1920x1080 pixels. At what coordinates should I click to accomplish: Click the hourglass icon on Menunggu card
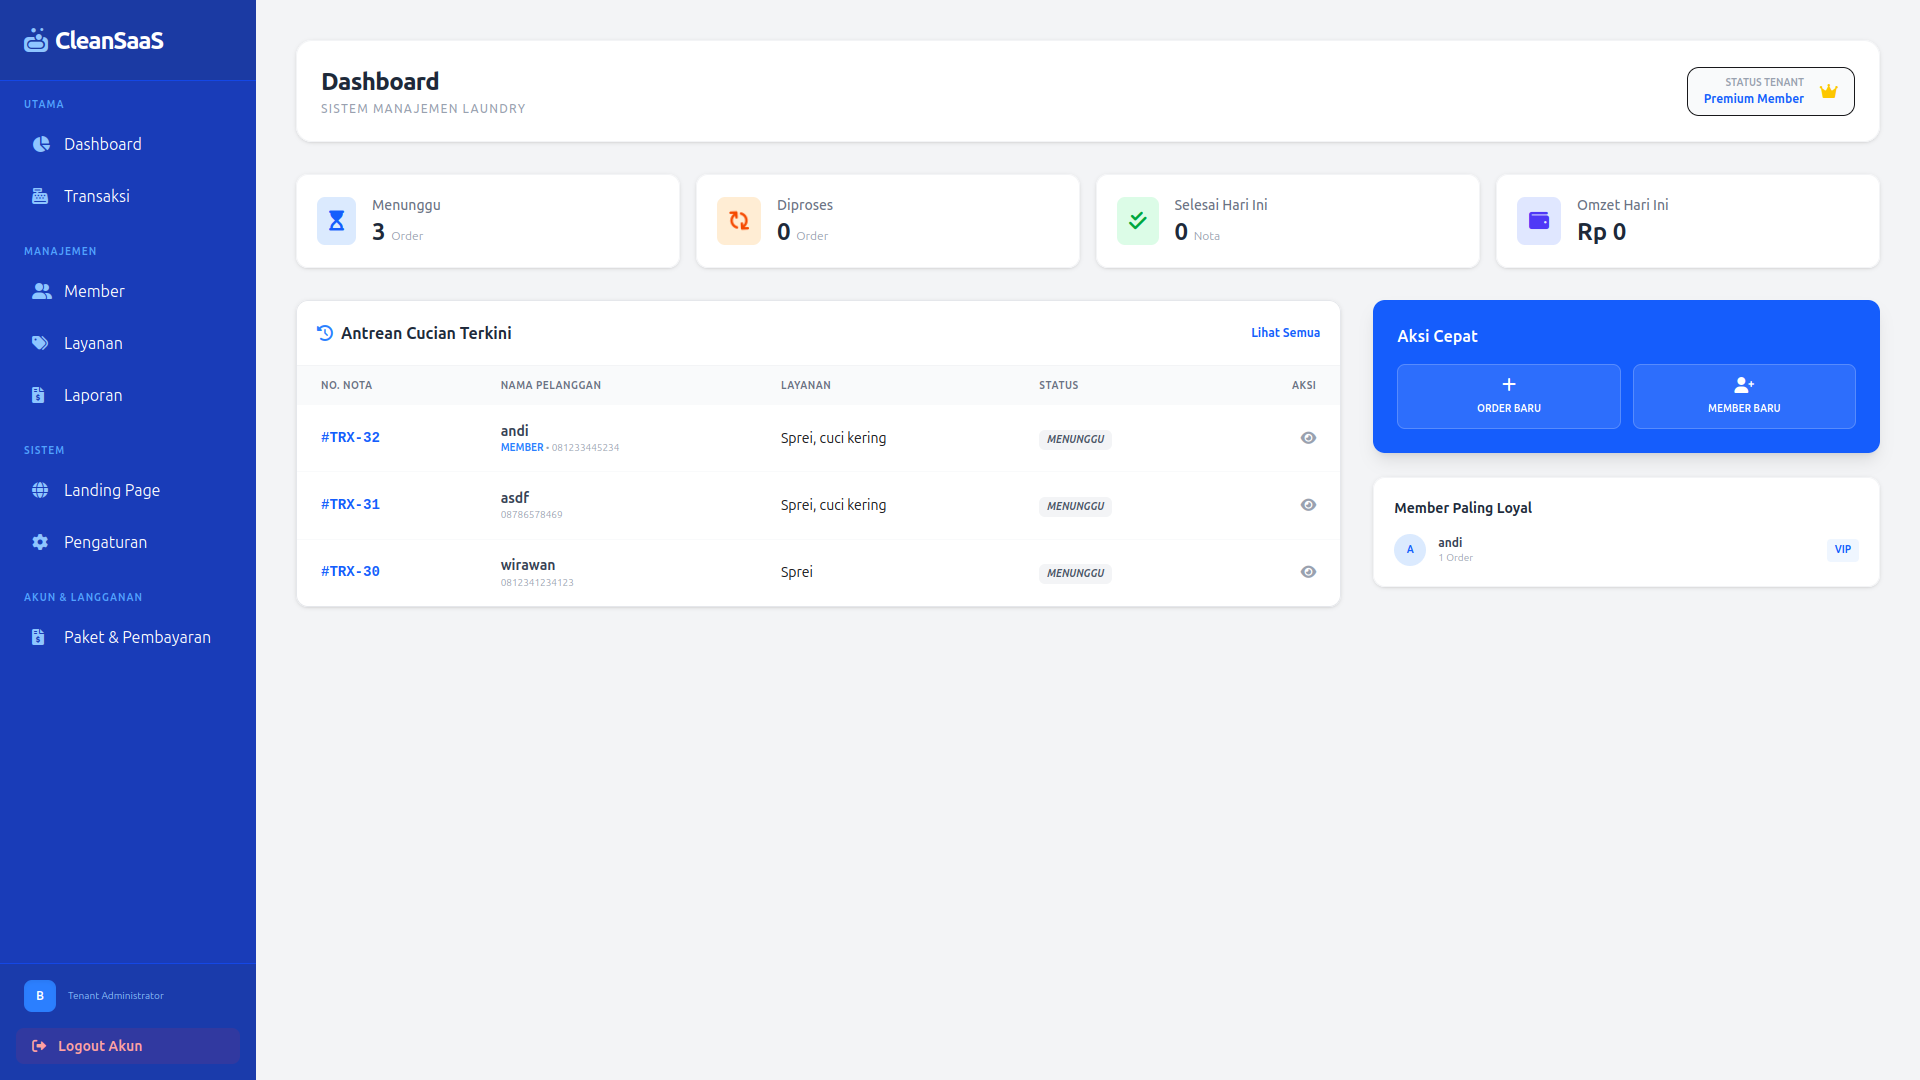point(336,221)
